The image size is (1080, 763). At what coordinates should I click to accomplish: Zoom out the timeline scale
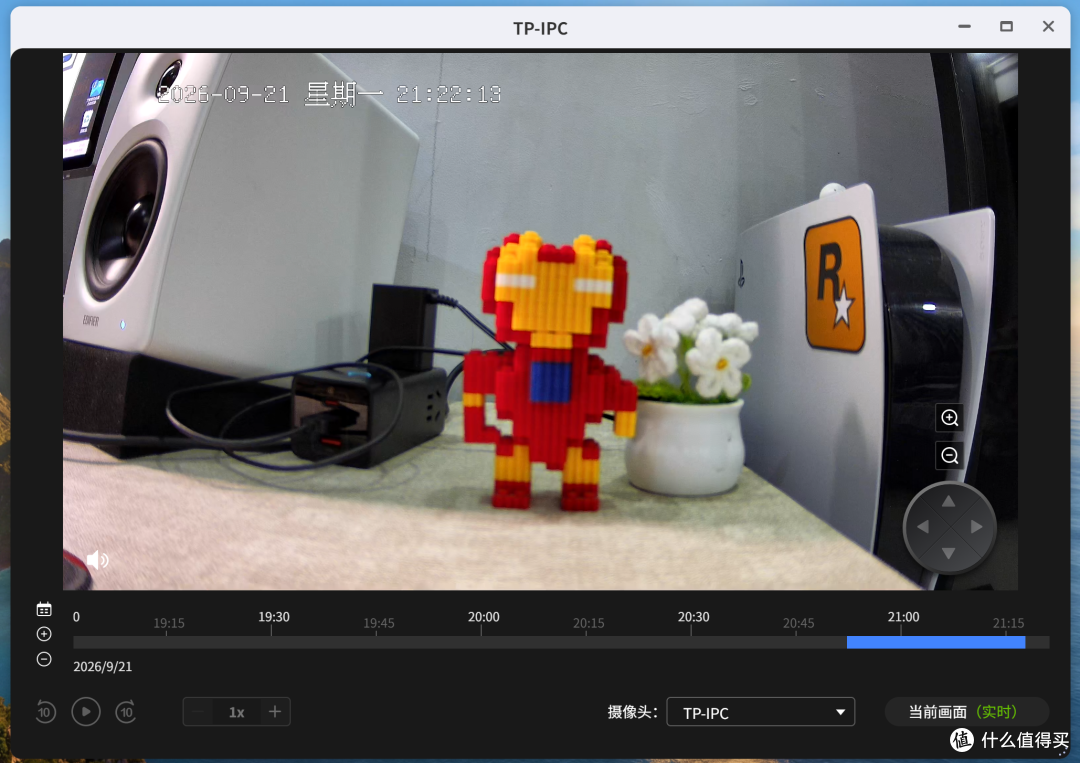click(x=44, y=659)
